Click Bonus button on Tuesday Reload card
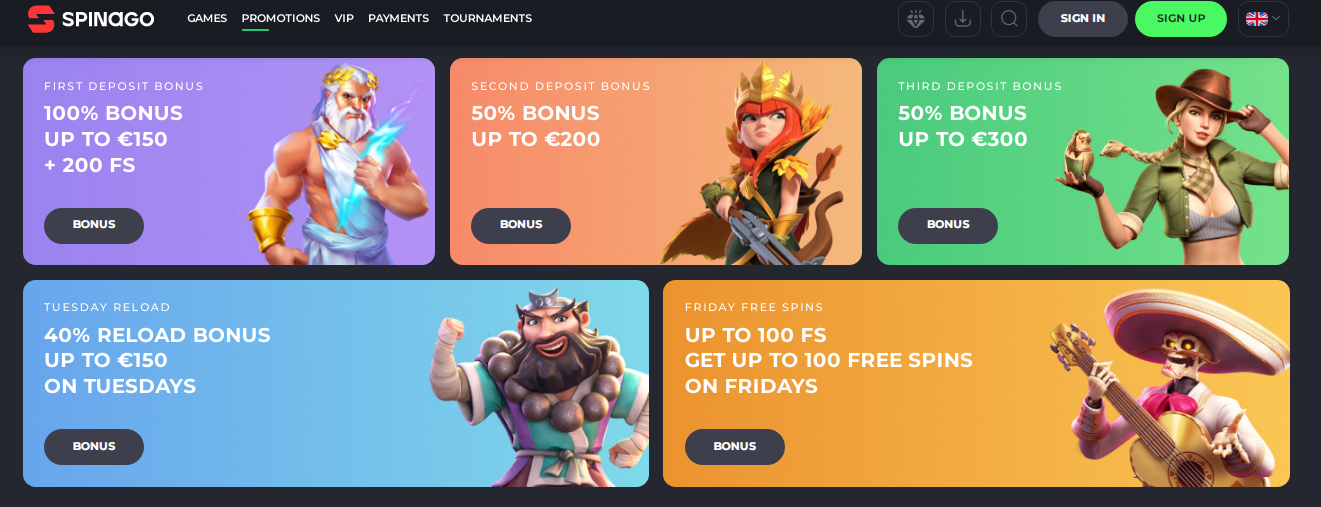 [x=94, y=447]
